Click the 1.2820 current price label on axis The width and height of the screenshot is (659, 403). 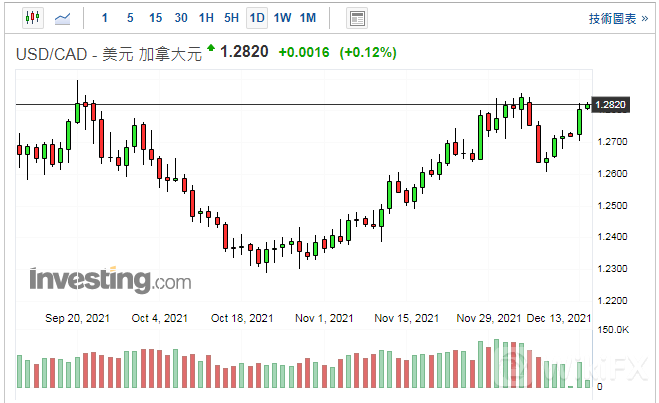click(x=610, y=105)
